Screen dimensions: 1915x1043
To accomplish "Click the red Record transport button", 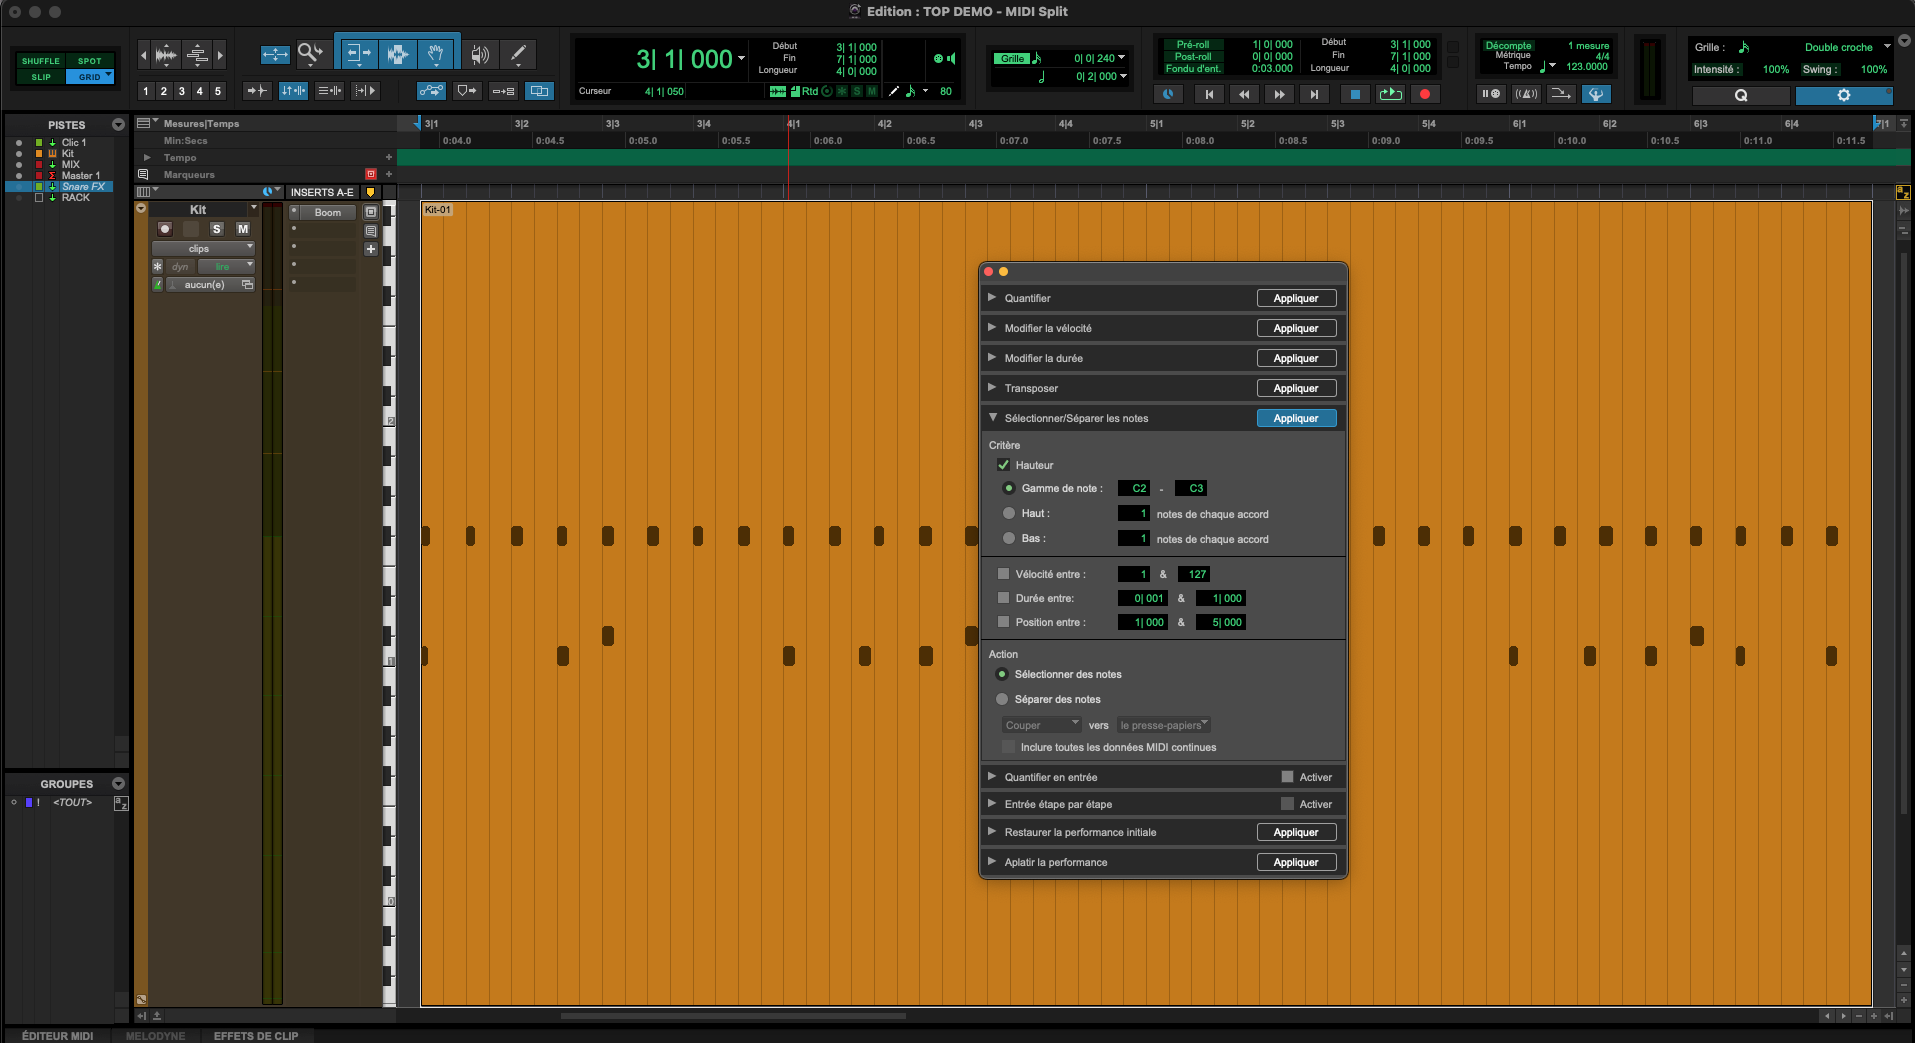I will point(1425,94).
